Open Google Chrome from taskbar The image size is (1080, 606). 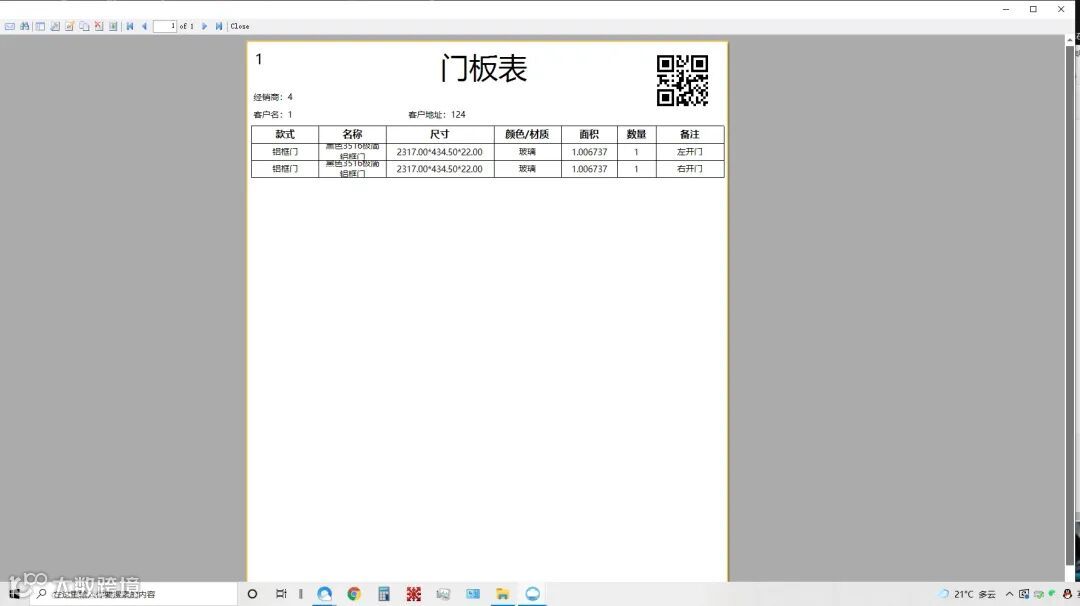pos(354,594)
